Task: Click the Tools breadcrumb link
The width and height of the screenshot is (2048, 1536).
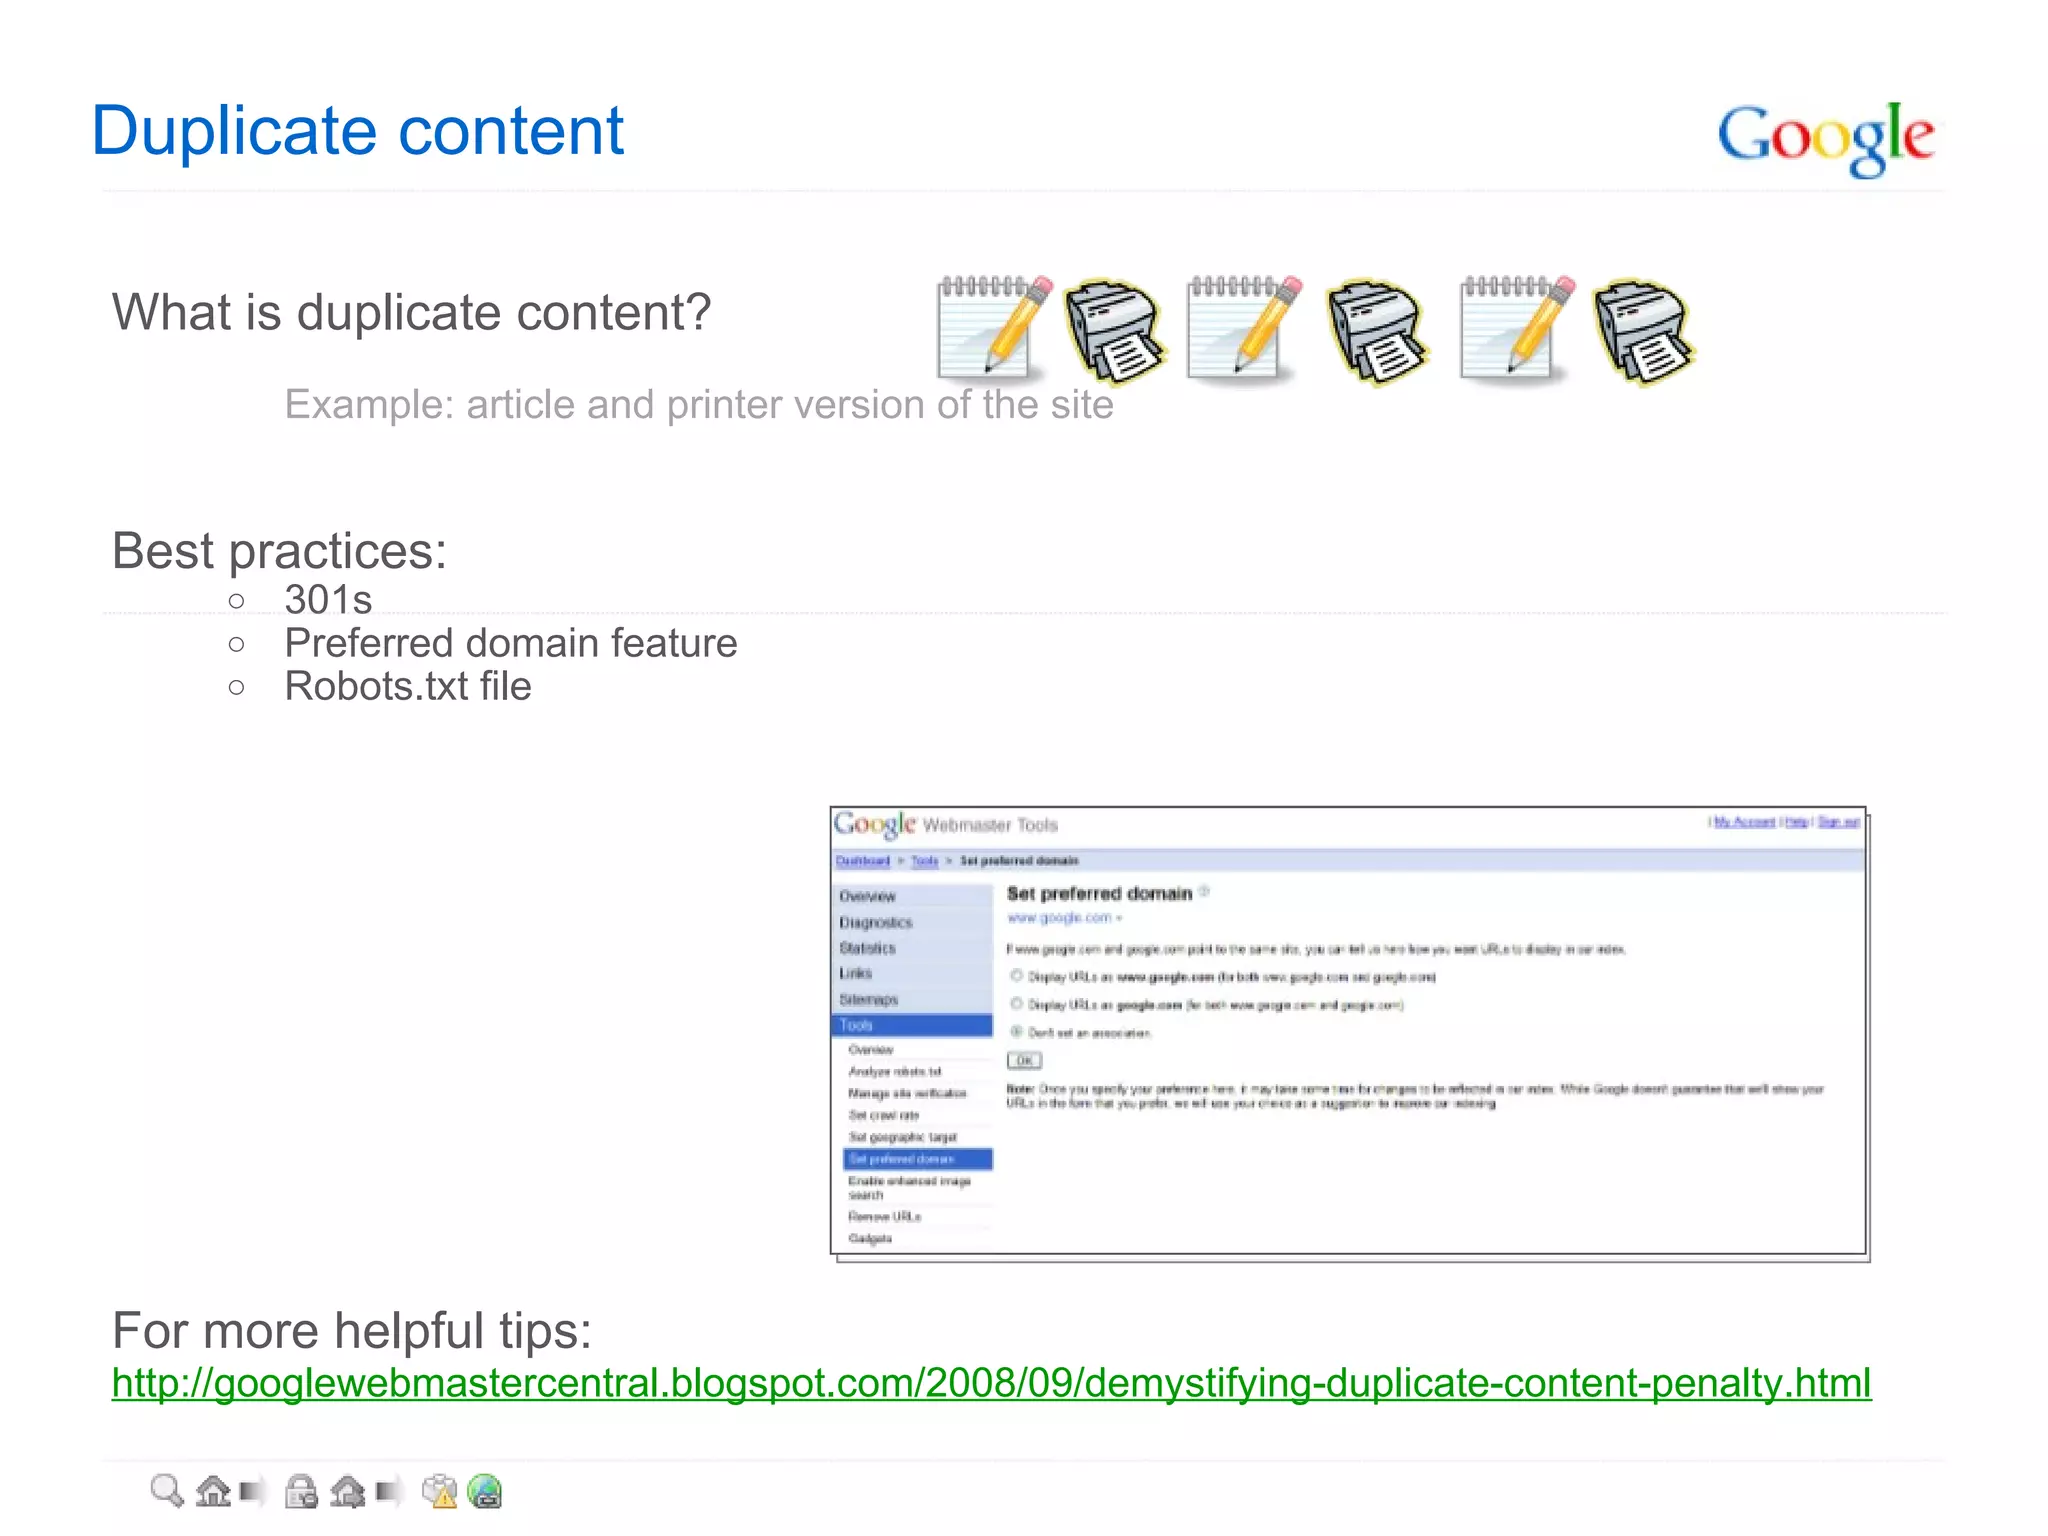Action: click(x=925, y=861)
